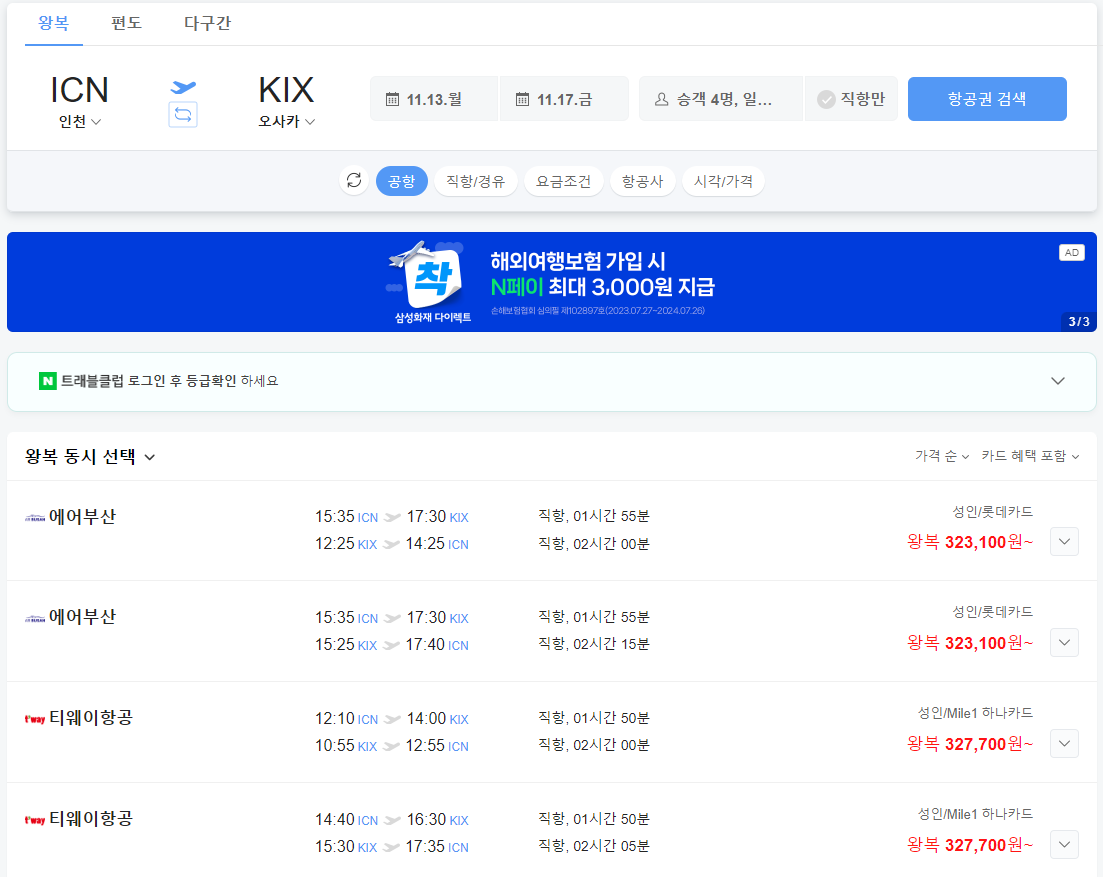
Task: Expand the 에어부산 flight returning at 12:25
Action: 1064,542
